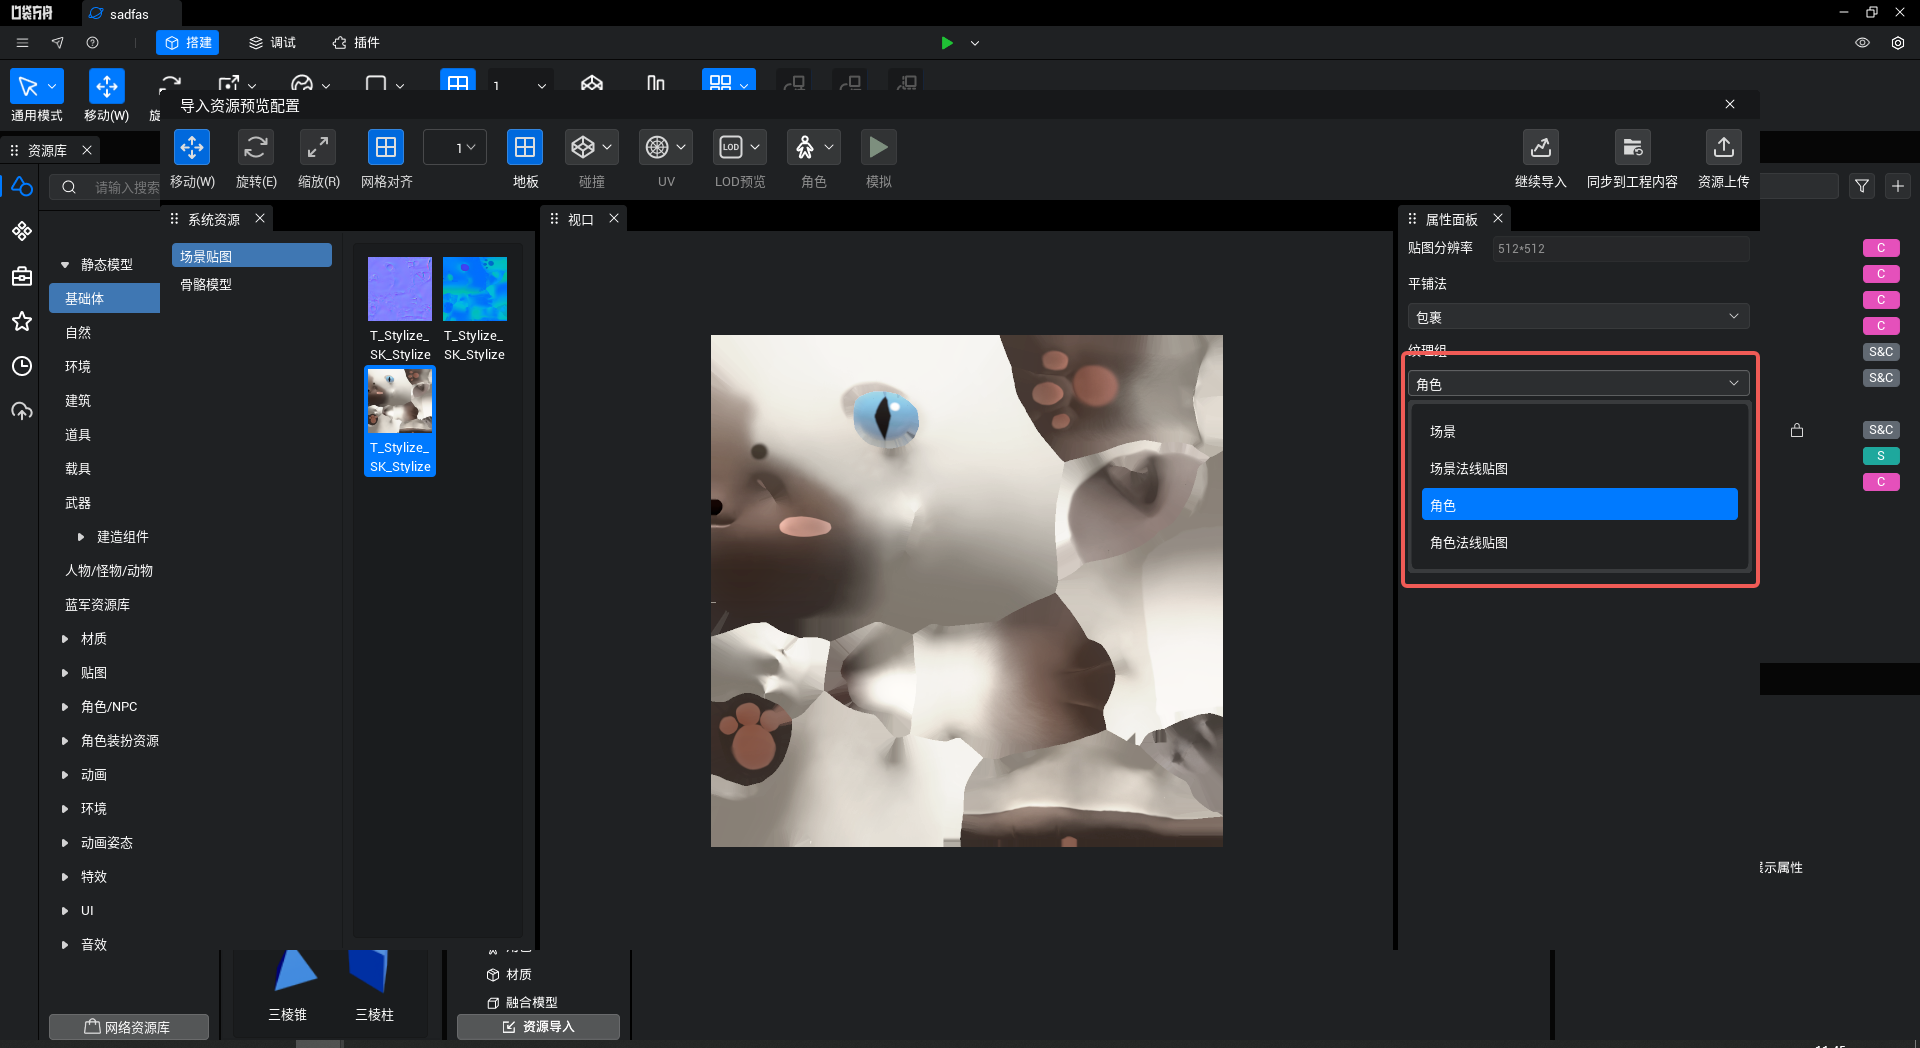
Task: Select 骨骼模型 category
Action: pyautogui.click(x=251, y=285)
